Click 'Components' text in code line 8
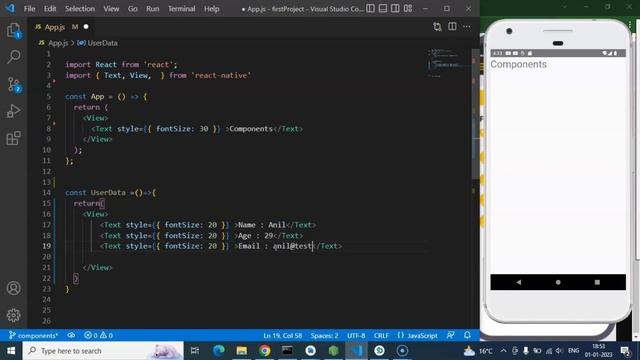This screenshot has width=640, height=360. (251, 129)
